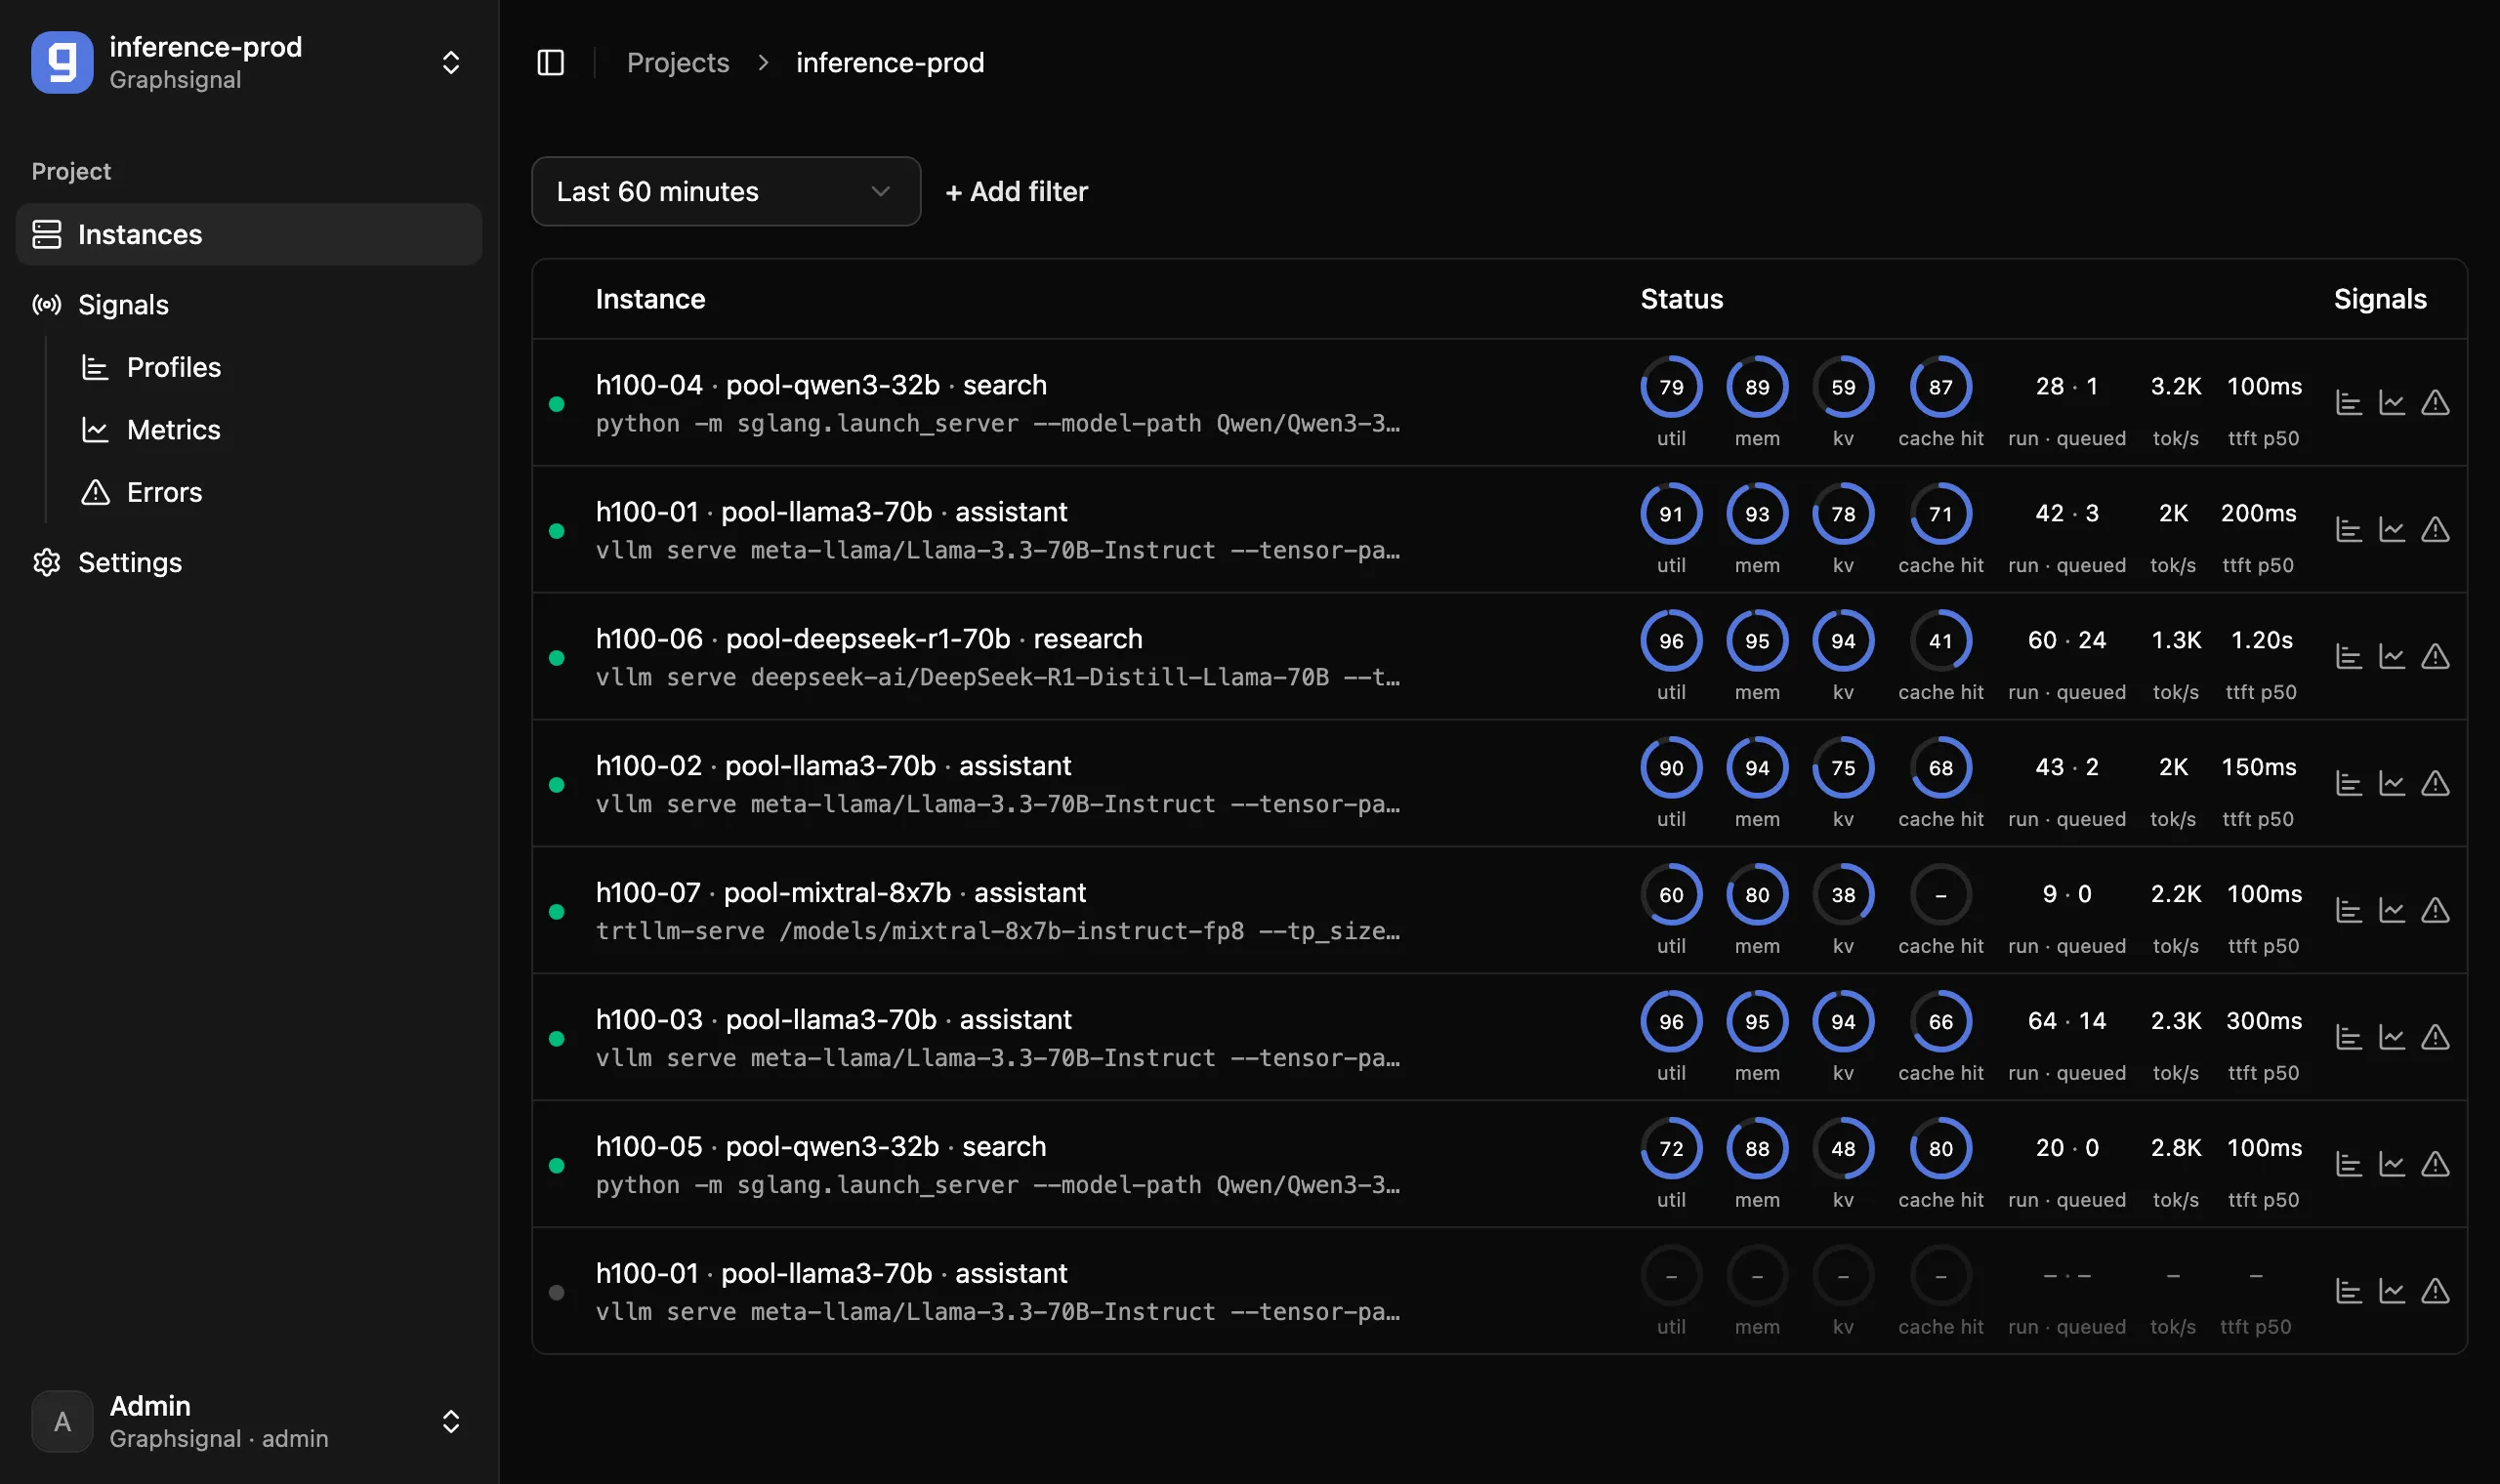The height and width of the screenshot is (1484, 2500).
Task: Click util gauge 96 for h100-06
Action: (1671, 640)
